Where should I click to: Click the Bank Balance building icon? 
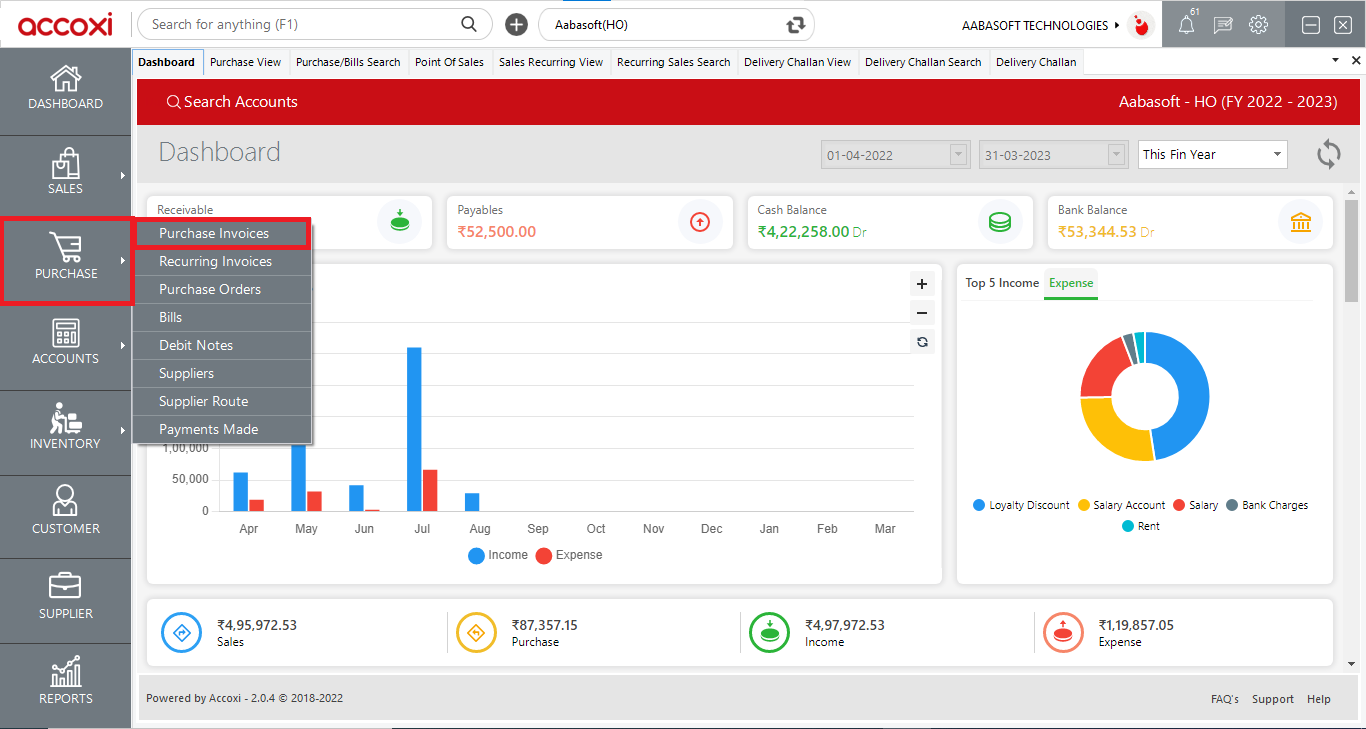click(x=1301, y=222)
